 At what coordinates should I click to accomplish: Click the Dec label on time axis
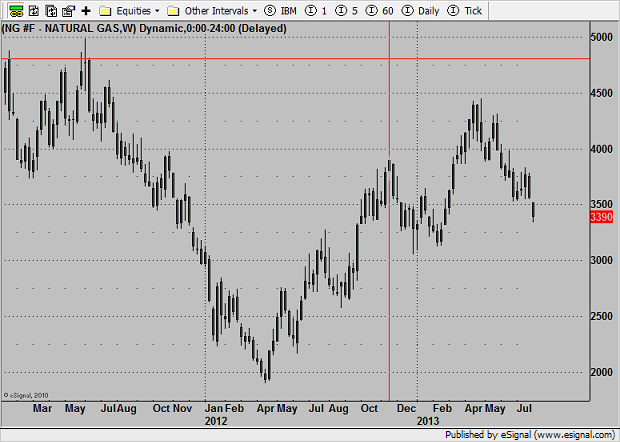[x=406, y=408]
